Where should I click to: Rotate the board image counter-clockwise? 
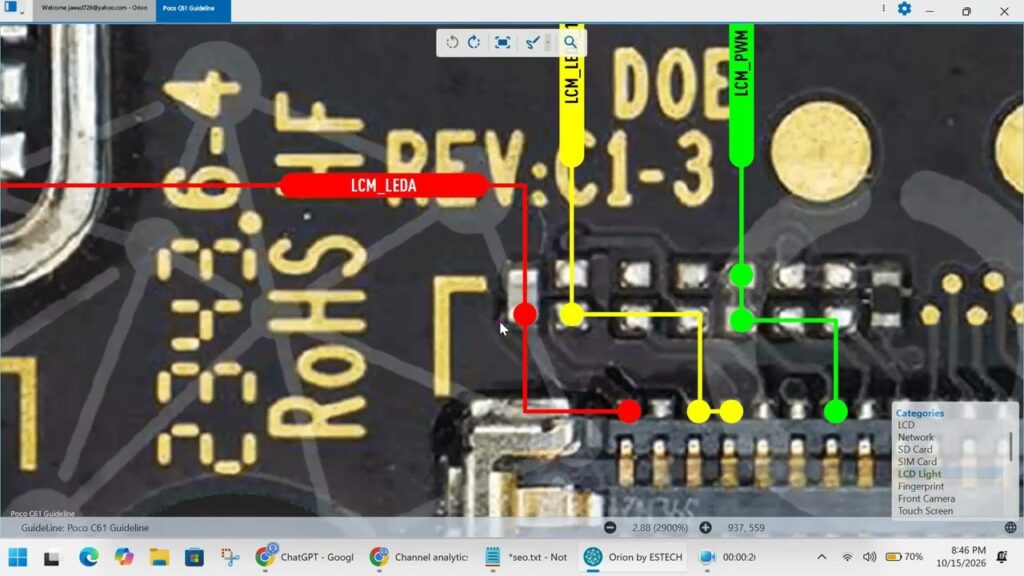452,42
